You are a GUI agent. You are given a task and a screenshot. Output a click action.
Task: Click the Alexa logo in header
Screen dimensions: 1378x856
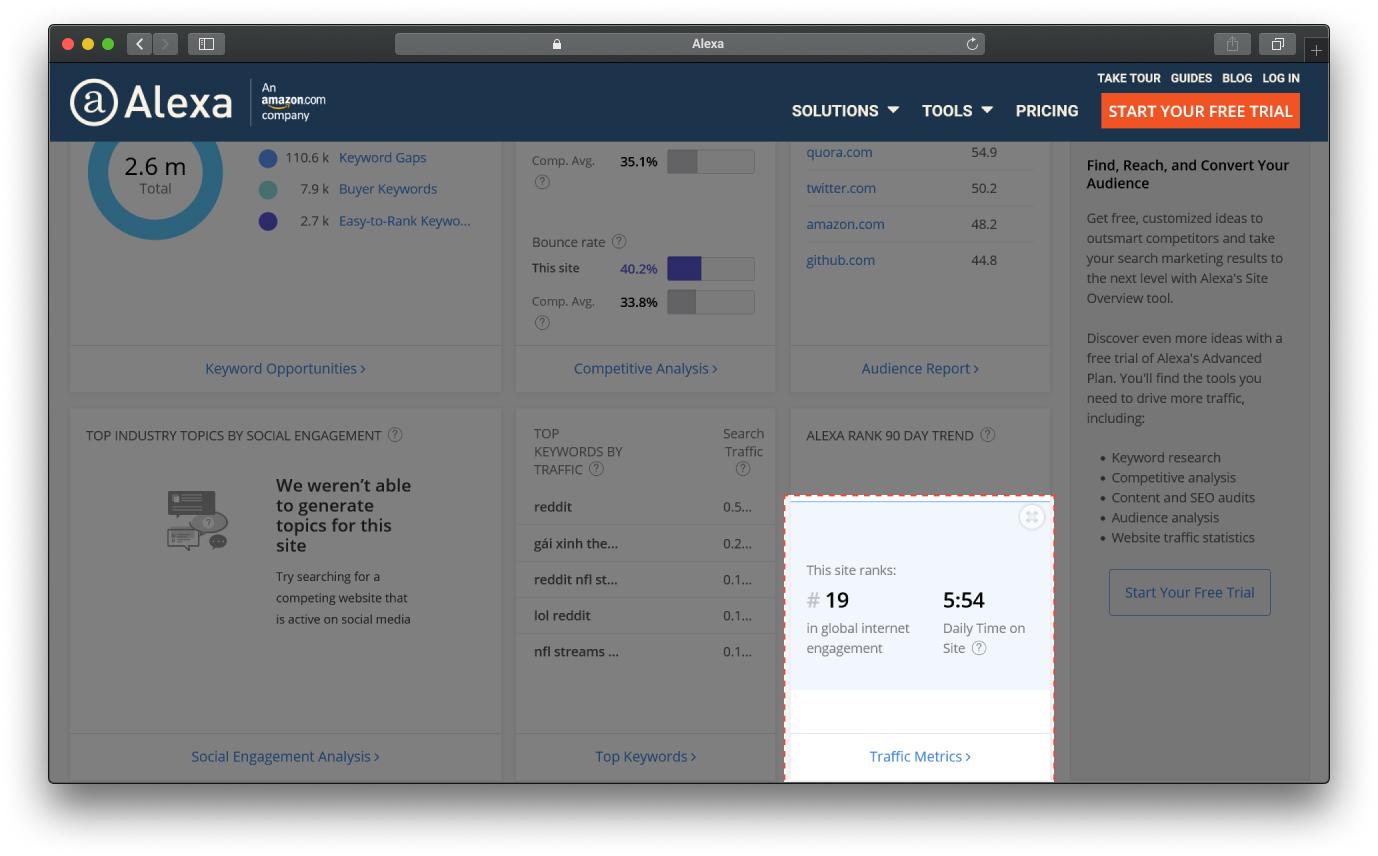[x=151, y=102]
